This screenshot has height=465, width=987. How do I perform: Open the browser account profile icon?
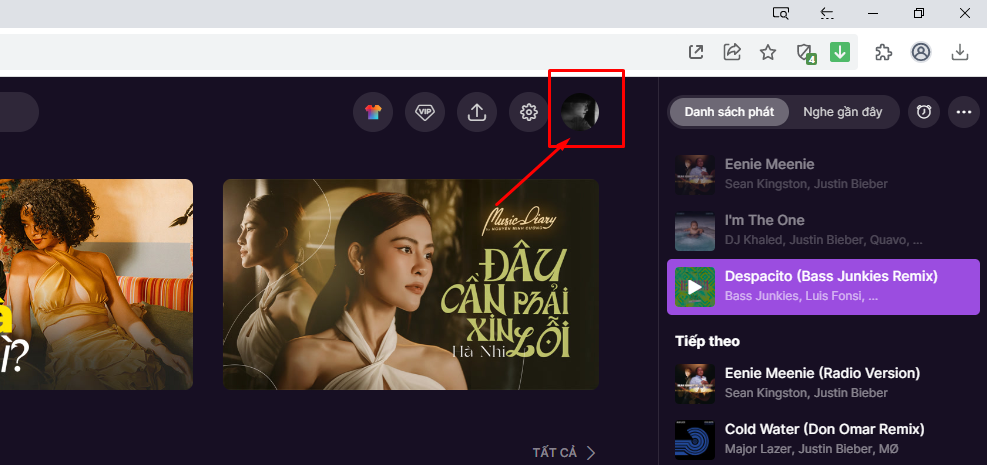[921, 52]
